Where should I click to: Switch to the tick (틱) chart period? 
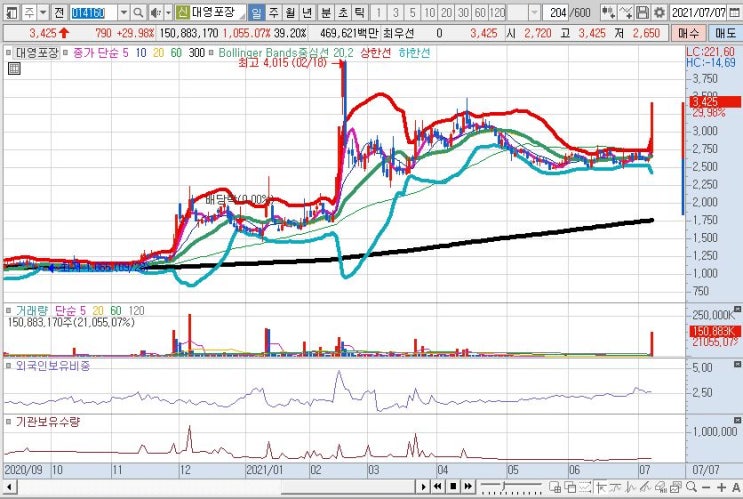pyautogui.click(x=360, y=12)
